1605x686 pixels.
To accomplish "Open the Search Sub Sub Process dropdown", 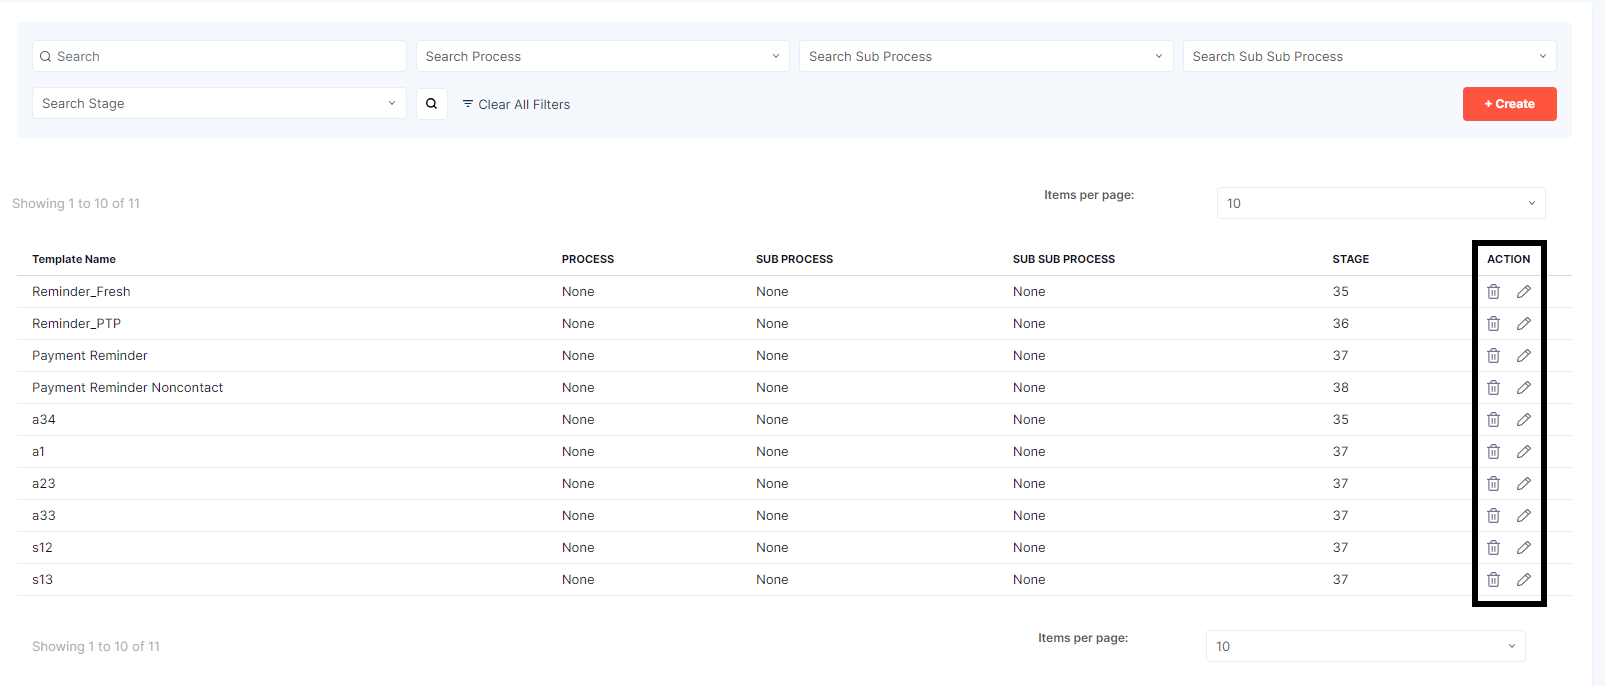I will (1370, 56).
